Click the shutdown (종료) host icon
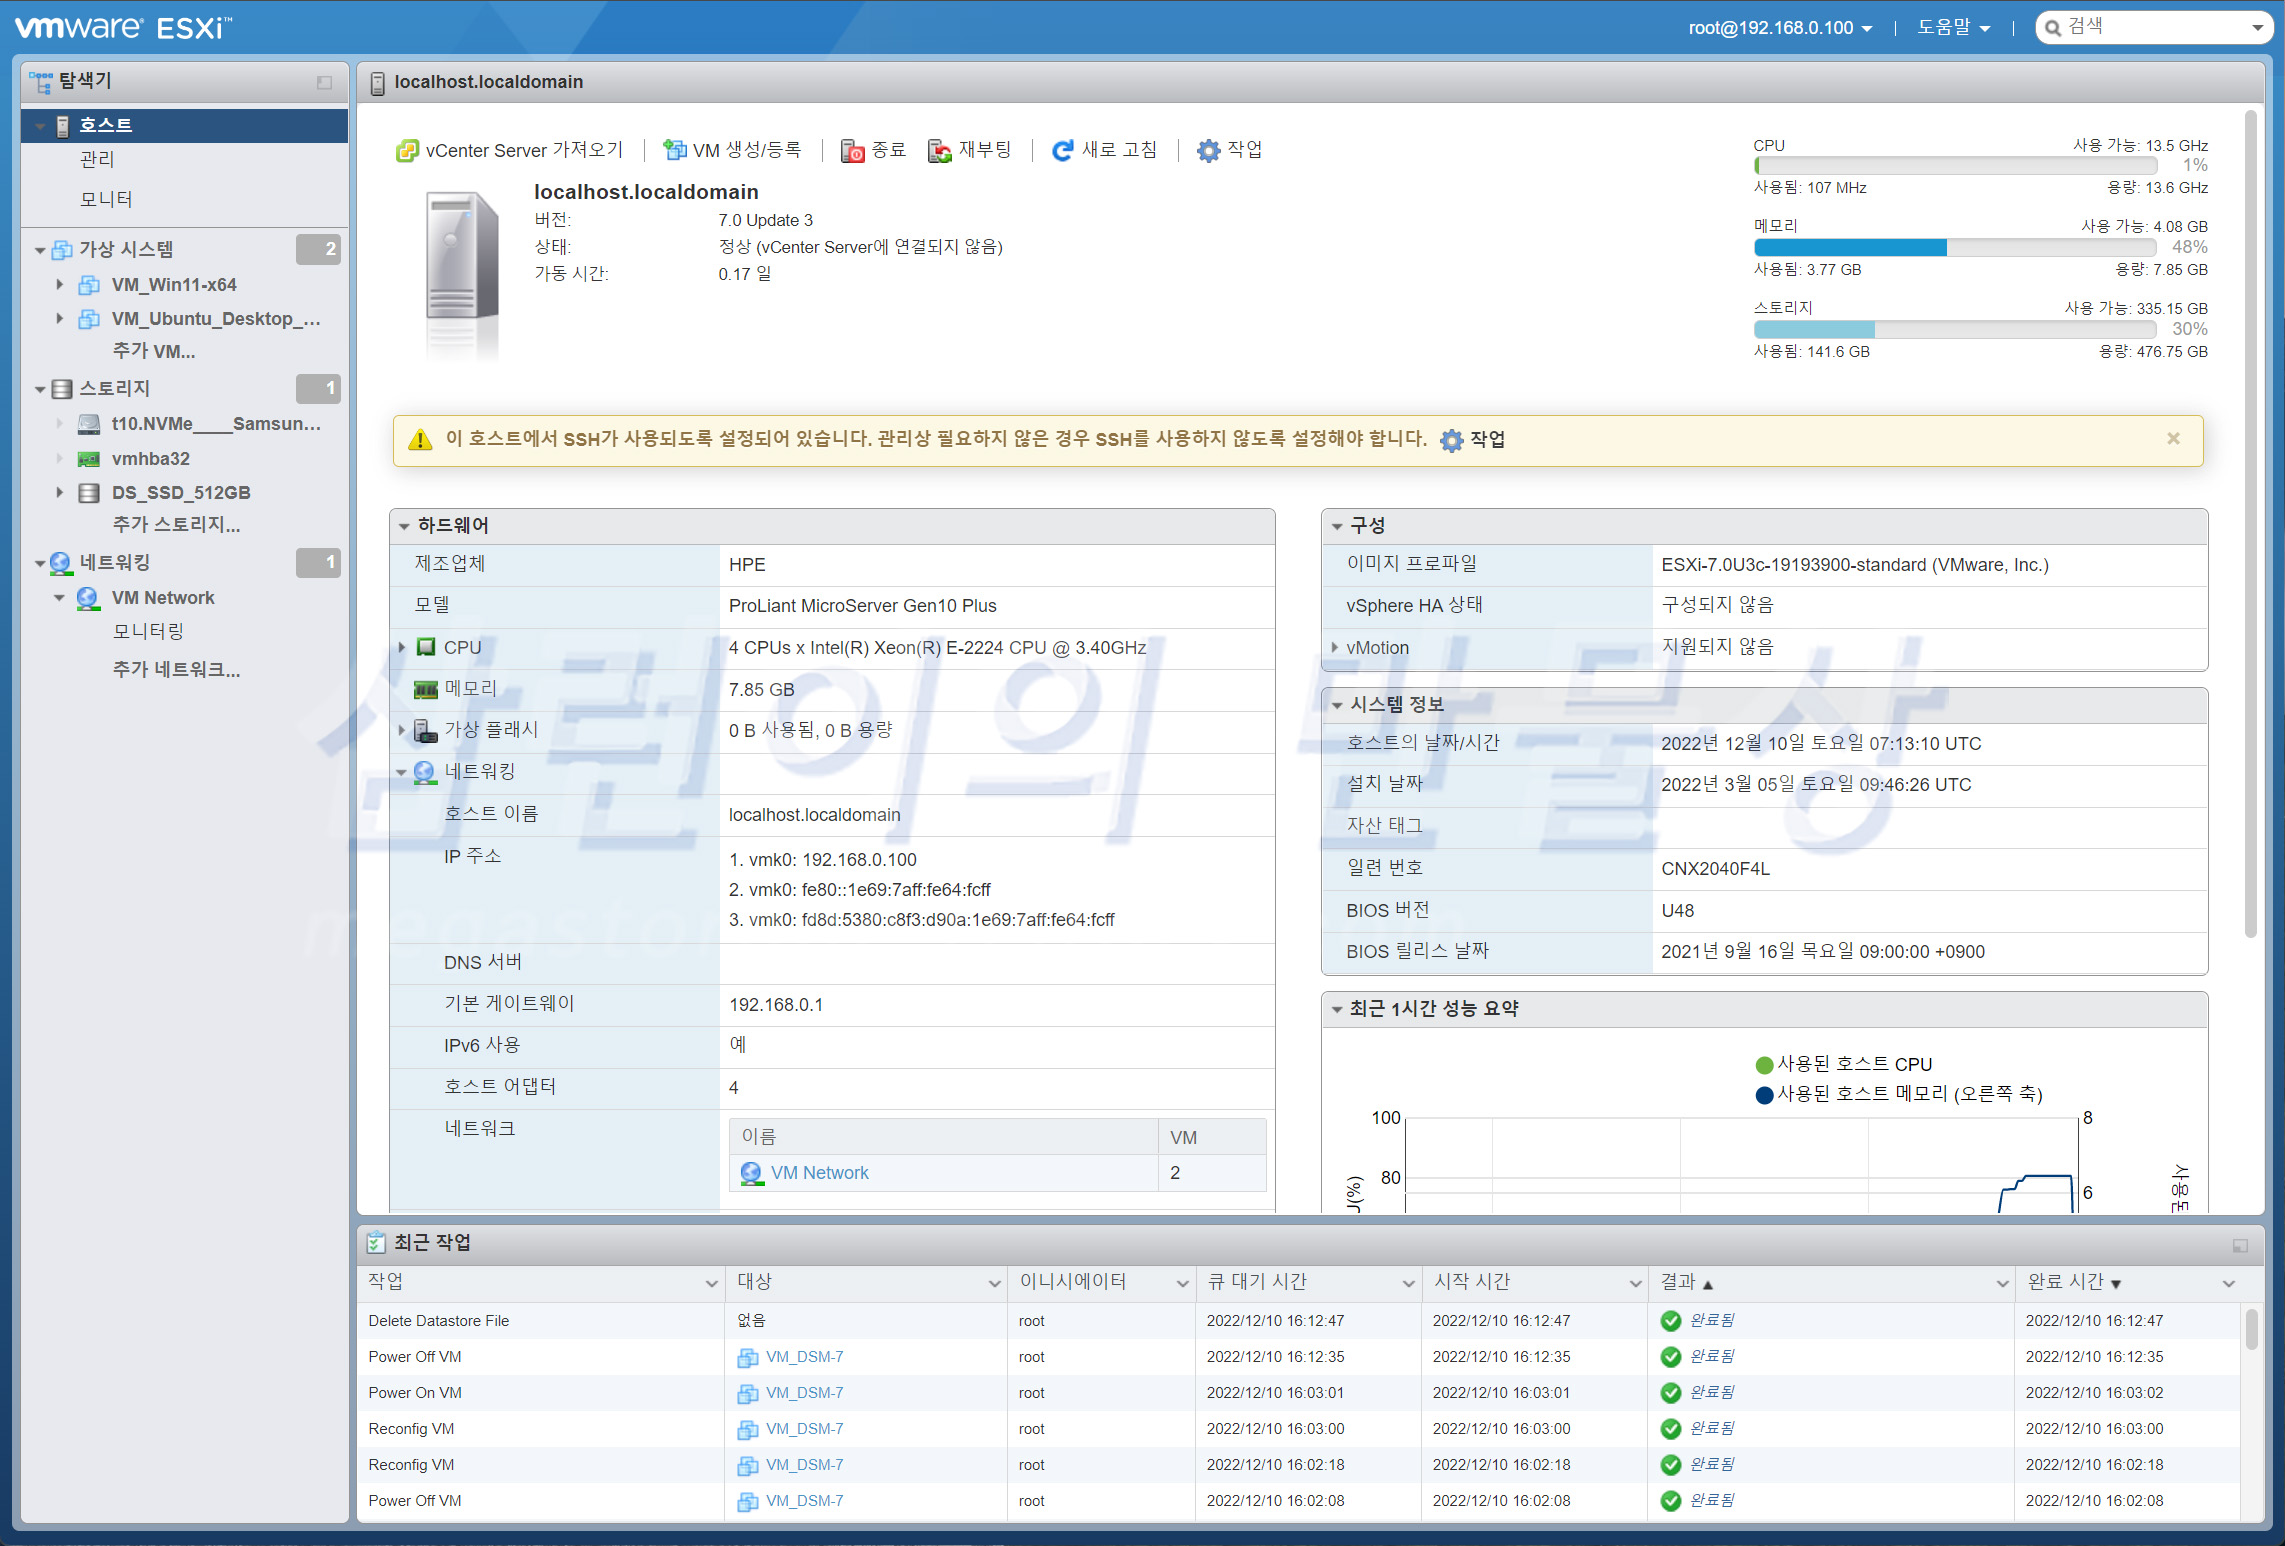 click(852, 151)
